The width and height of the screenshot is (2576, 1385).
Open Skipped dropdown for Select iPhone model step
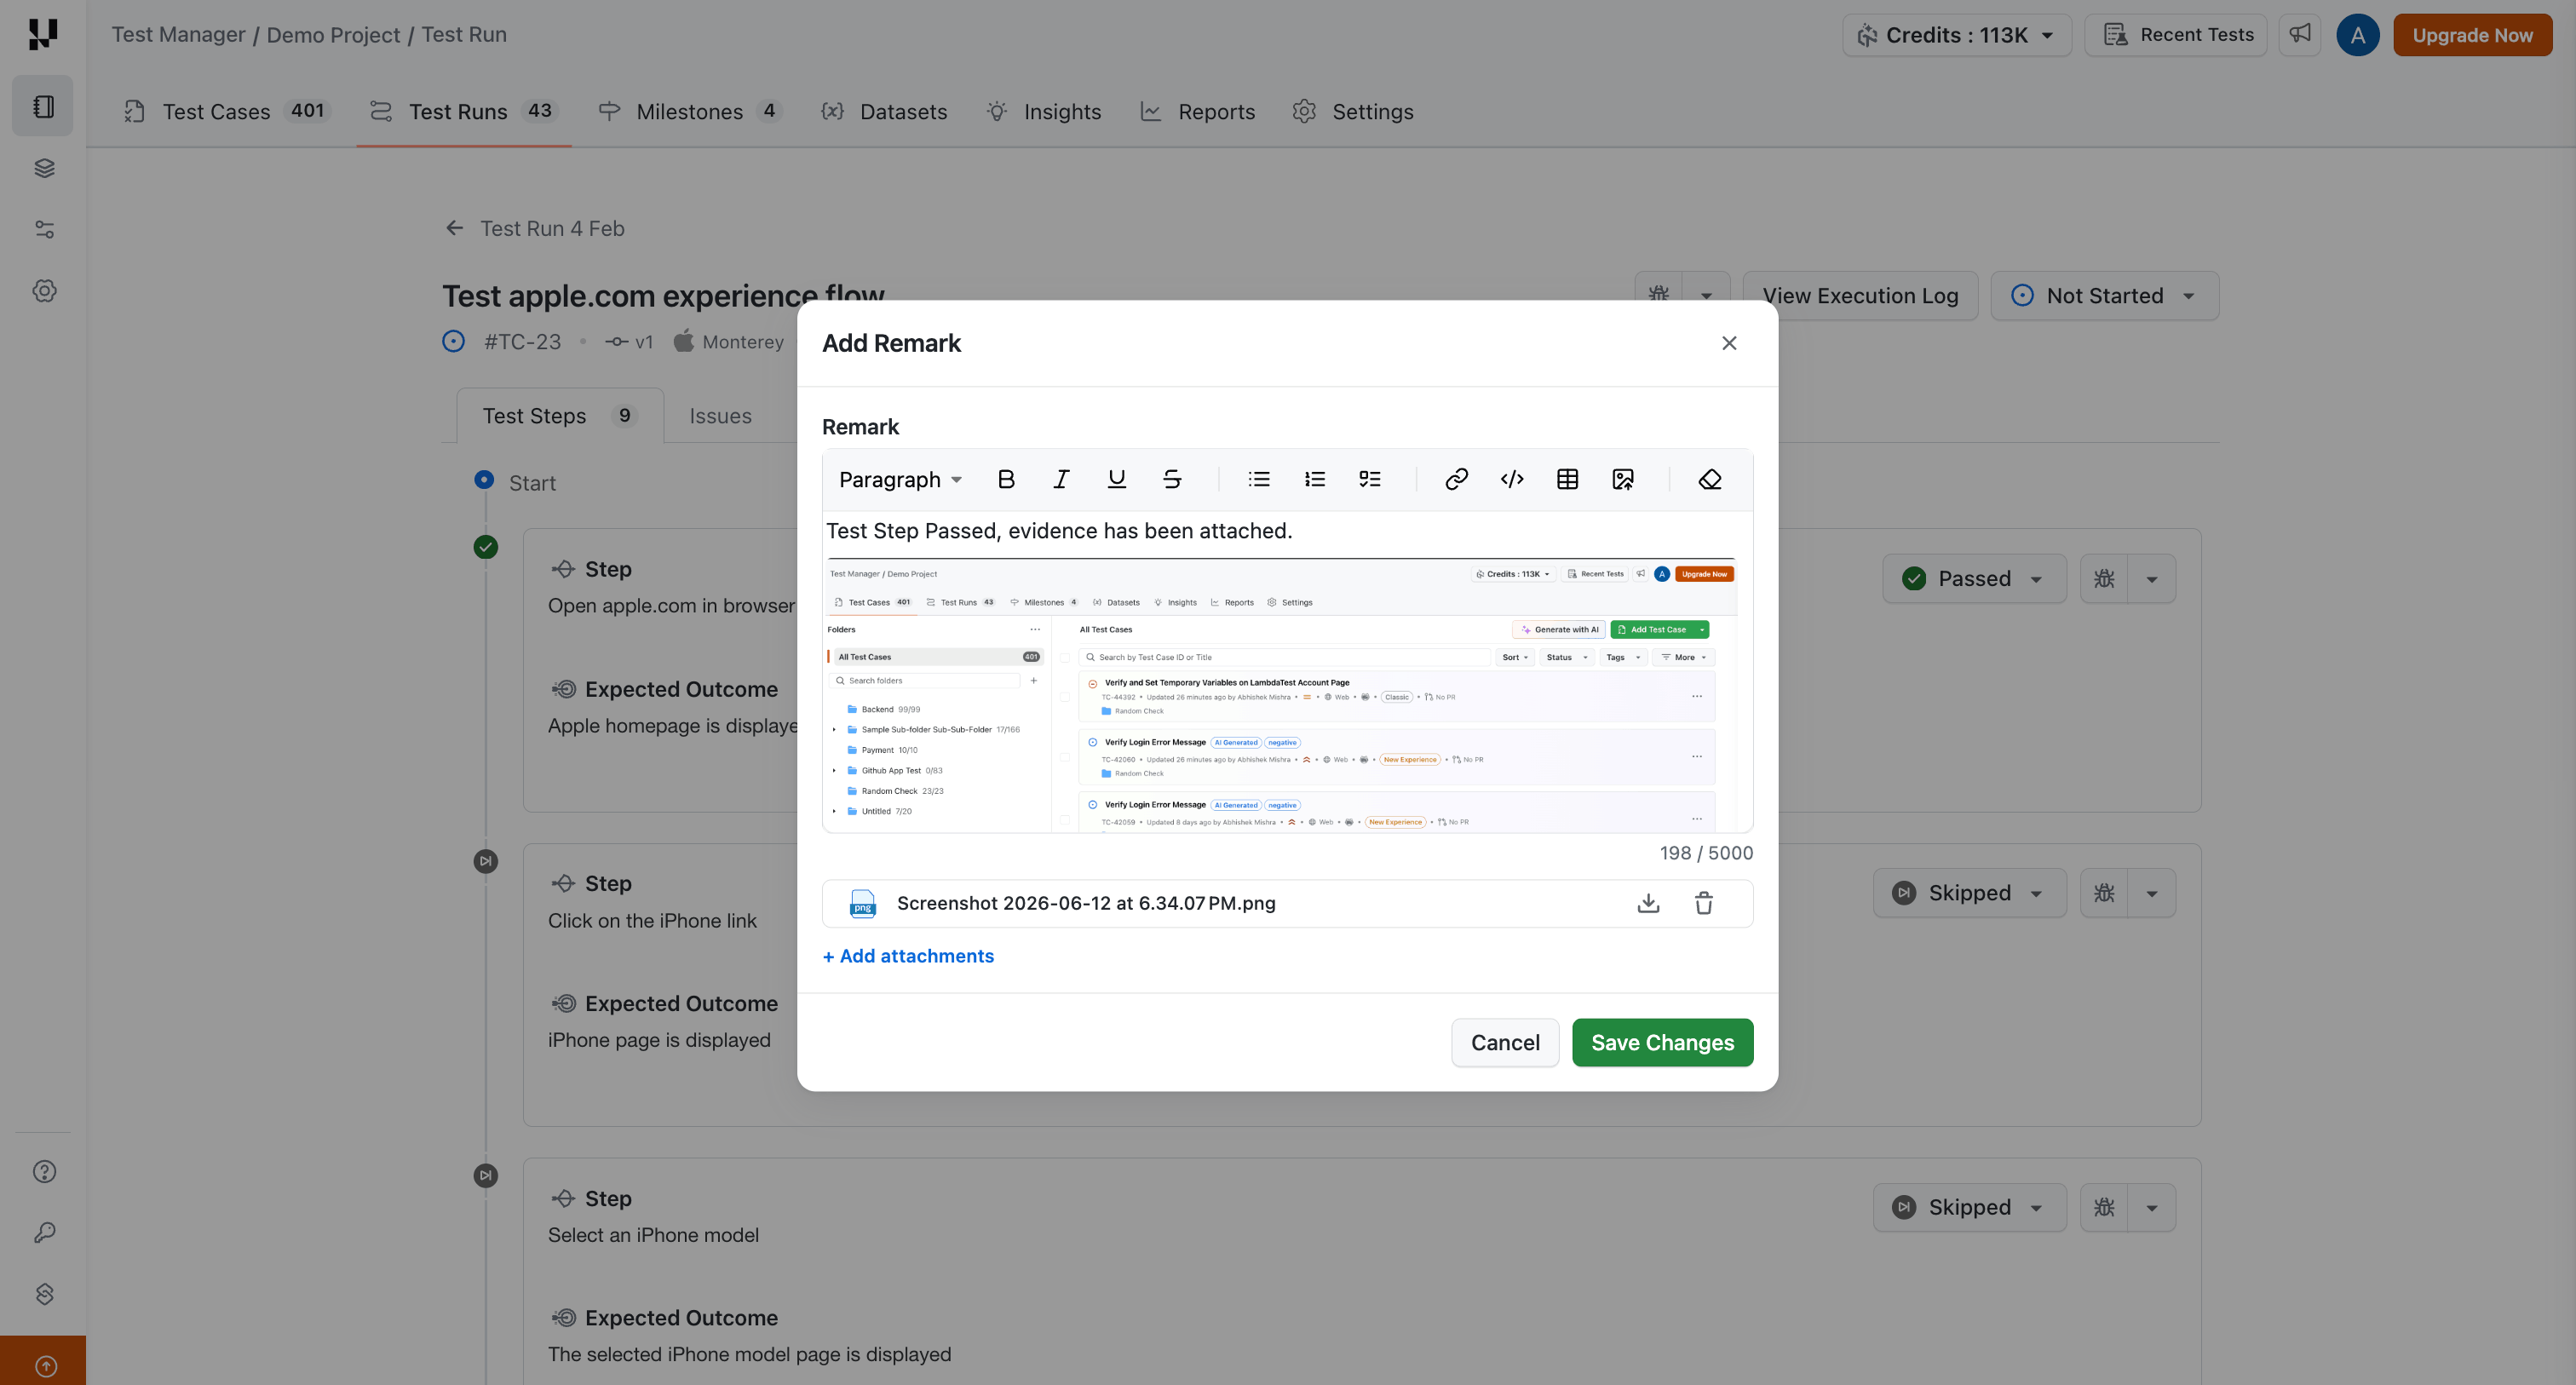1969,1207
